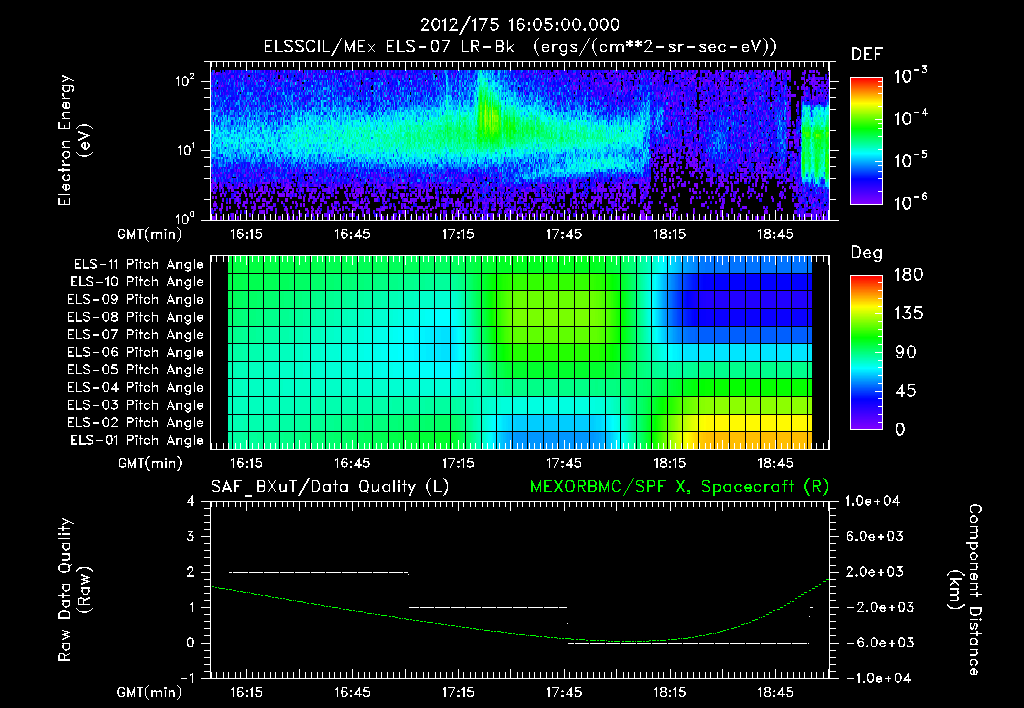Click the SAF_BXuT/Data Quality (L) title
This screenshot has width=1024, height=708.
[x=330, y=487]
